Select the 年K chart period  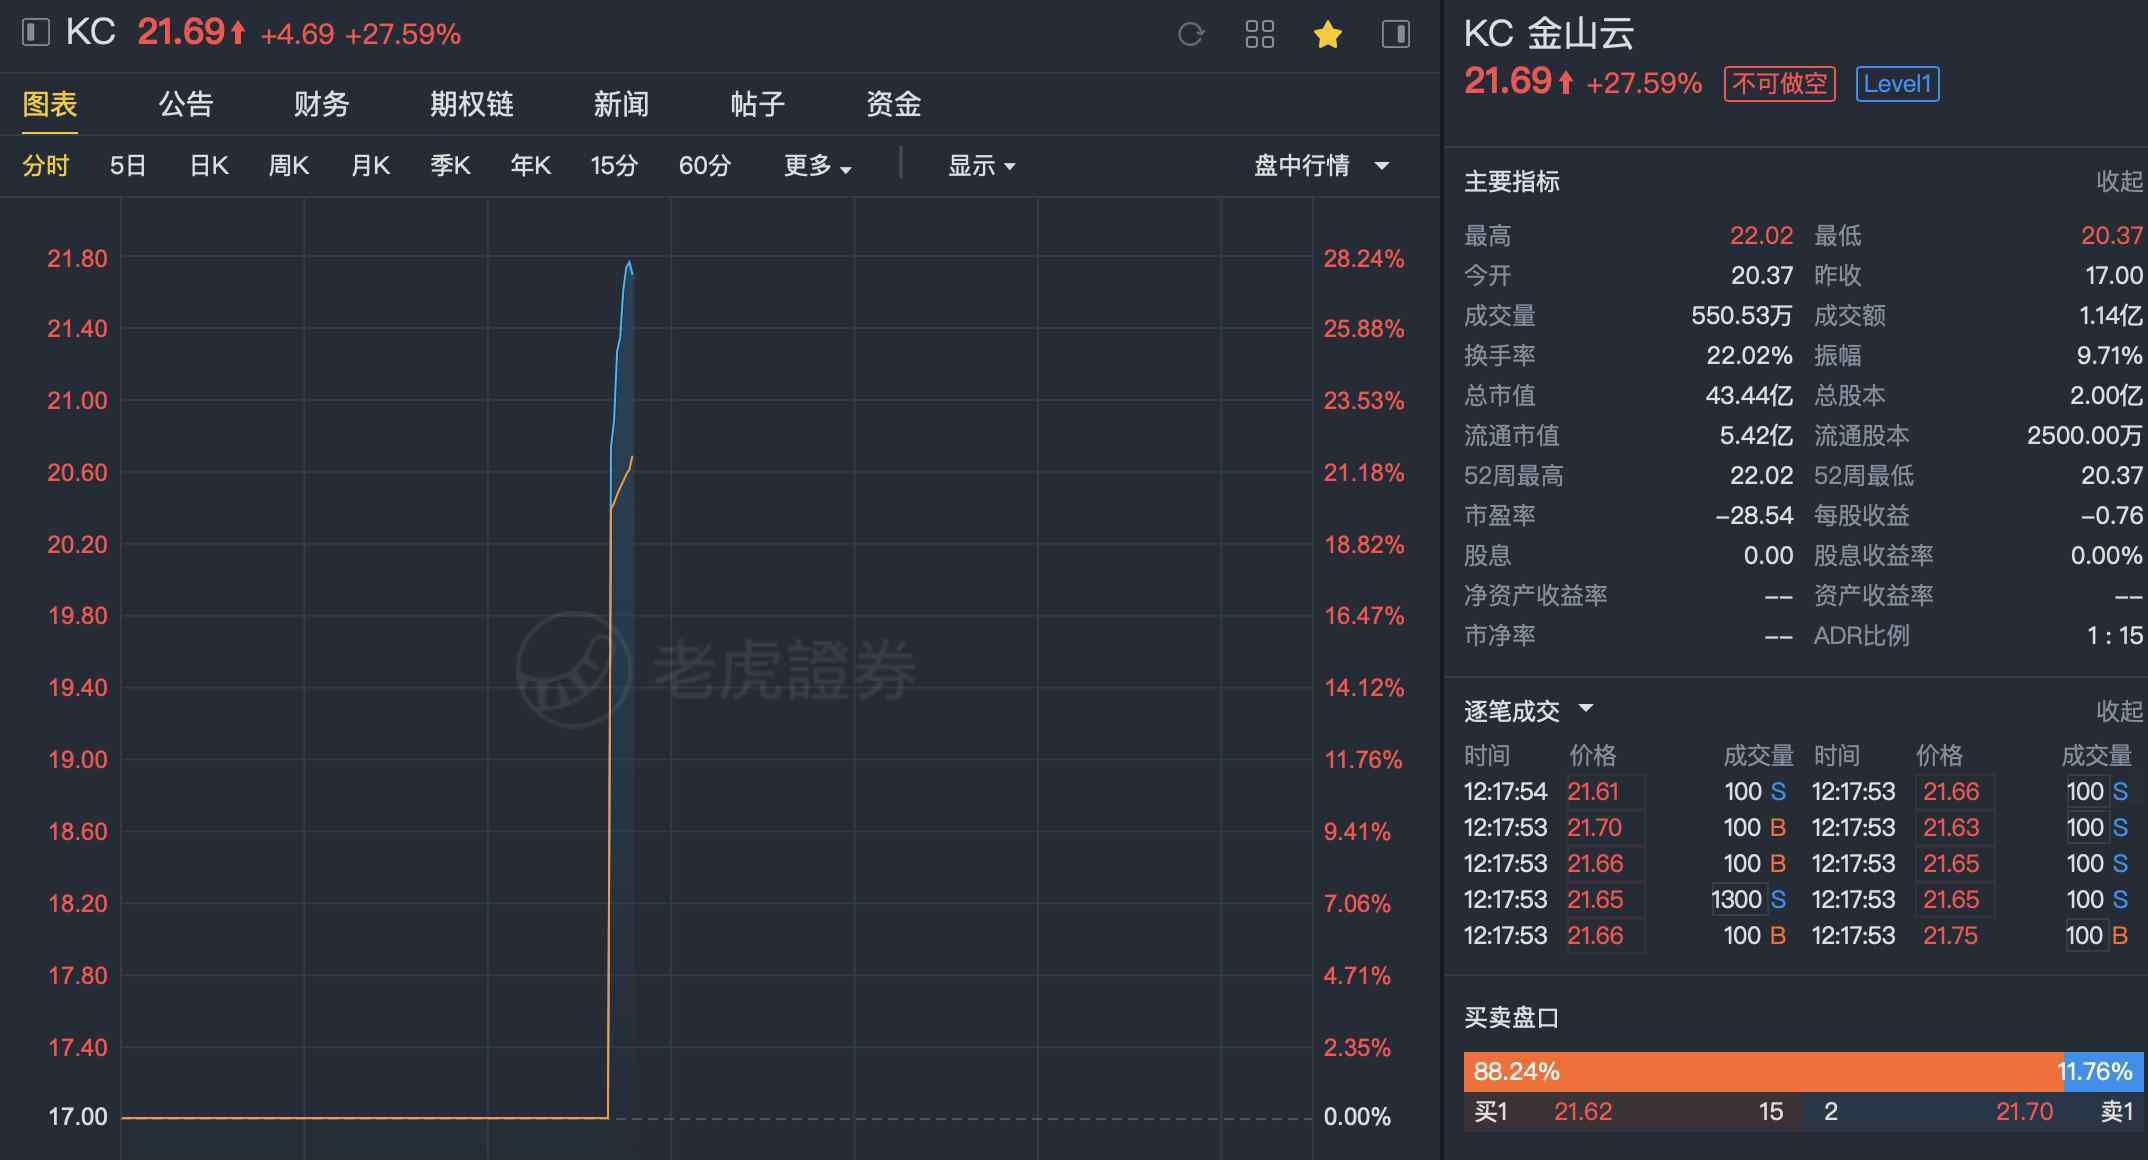[531, 166]
